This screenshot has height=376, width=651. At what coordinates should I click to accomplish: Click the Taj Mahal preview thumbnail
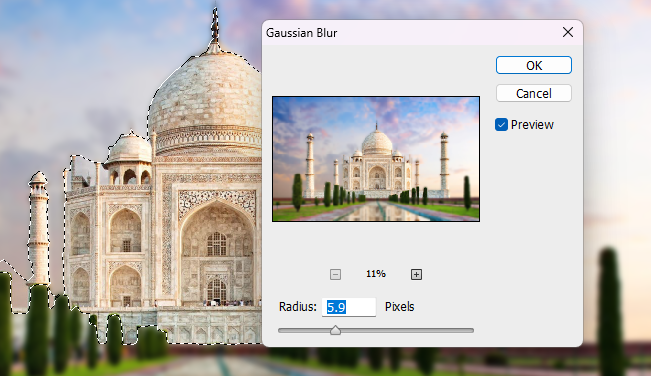(376, 159)
